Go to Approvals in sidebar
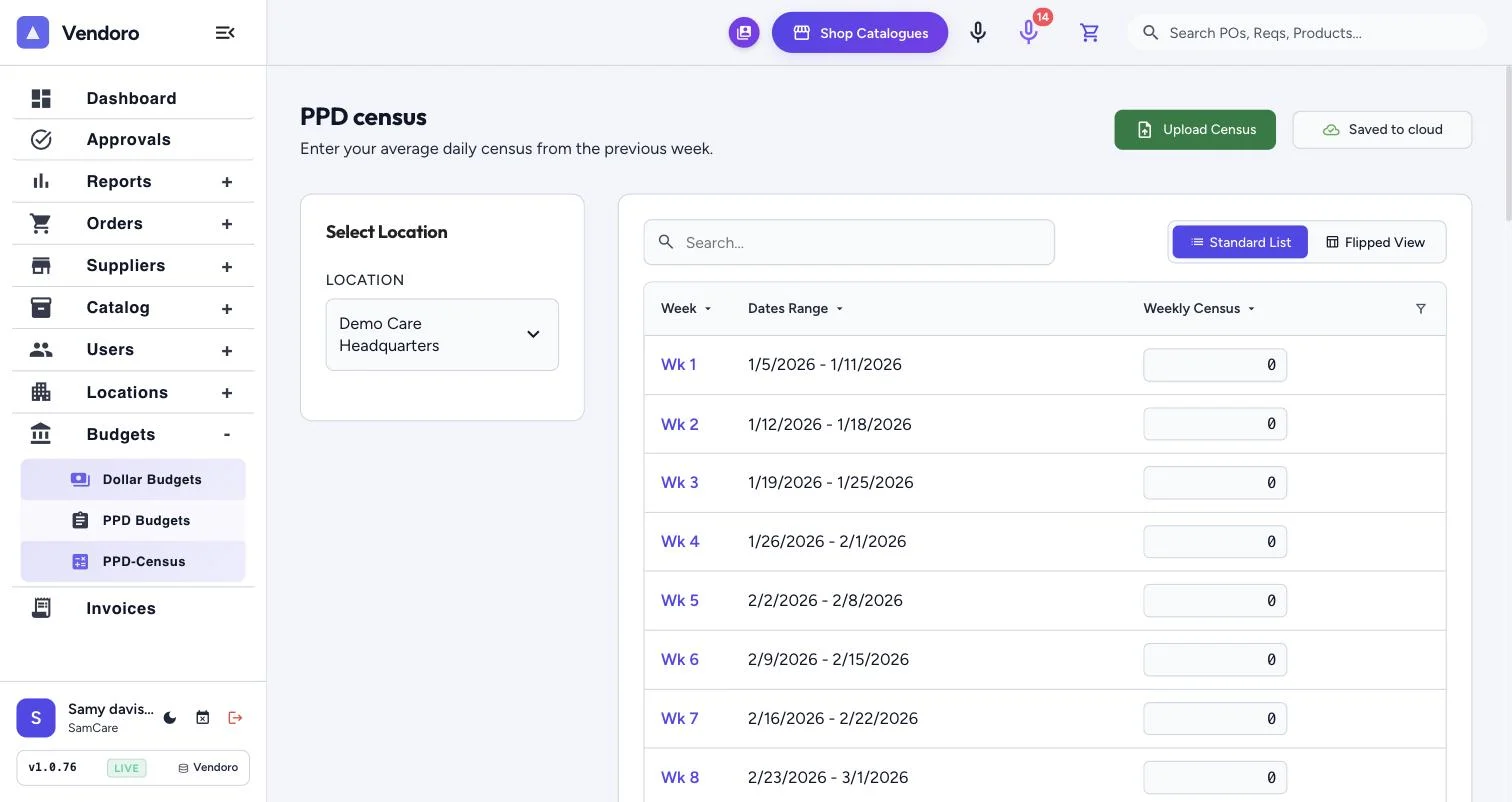Screen dimensions: 1512x802 click(x=133, y=140)
